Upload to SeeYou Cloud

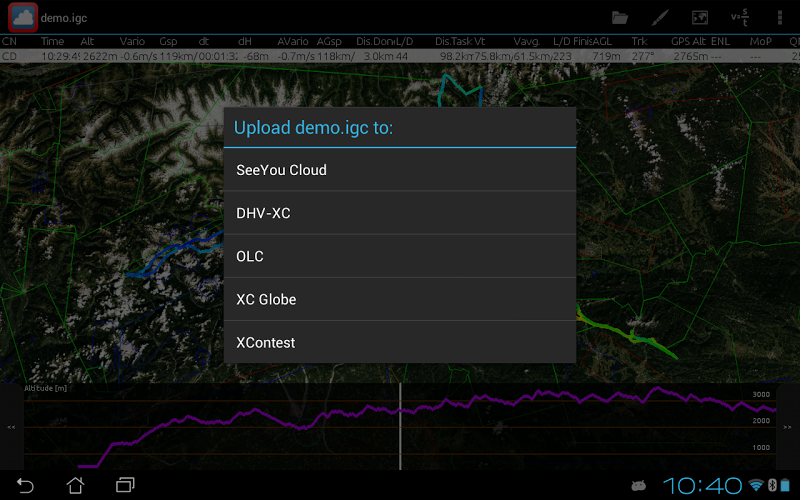[399, 170]
